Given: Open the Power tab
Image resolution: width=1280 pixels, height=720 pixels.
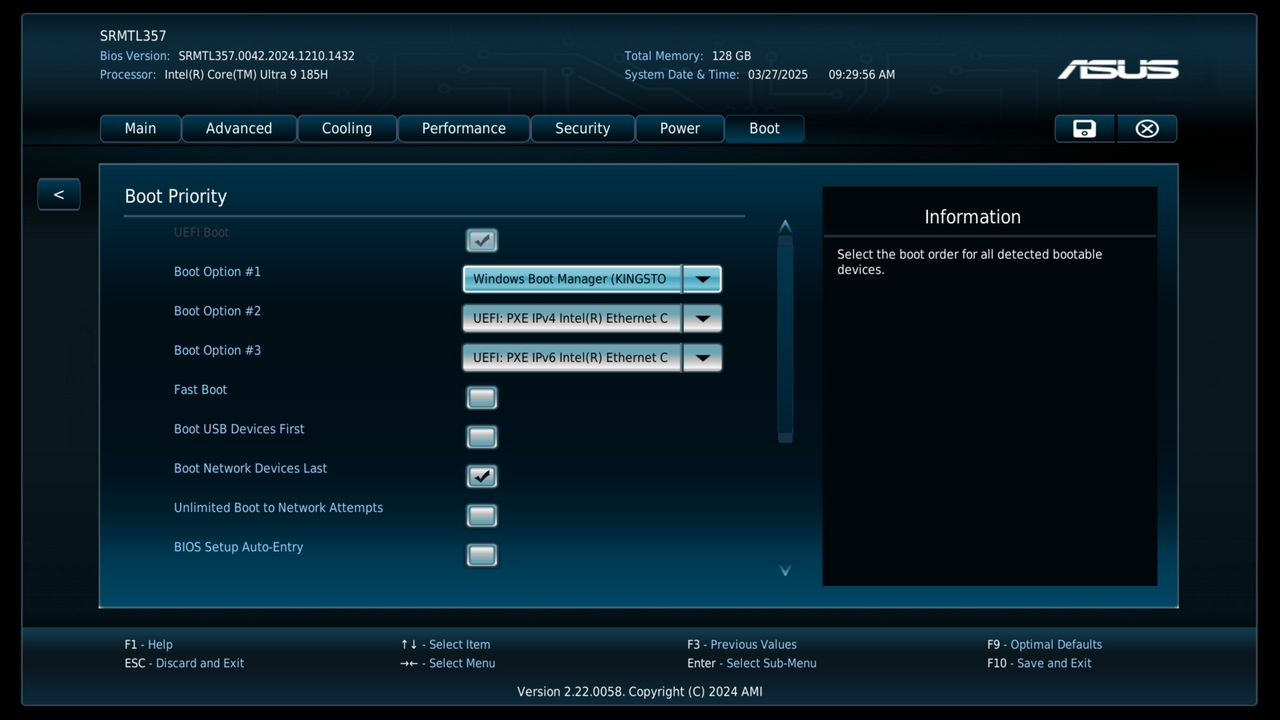Looking at the screenshot, I should click(680, 128).
